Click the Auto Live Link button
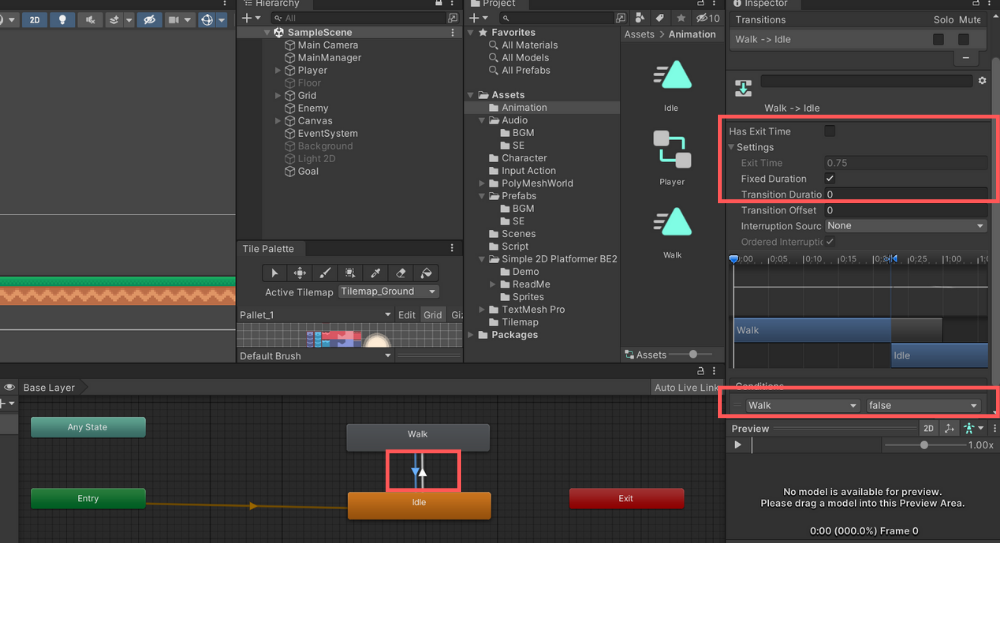The width and height of the screenshot is (1000, 622). 686,388
